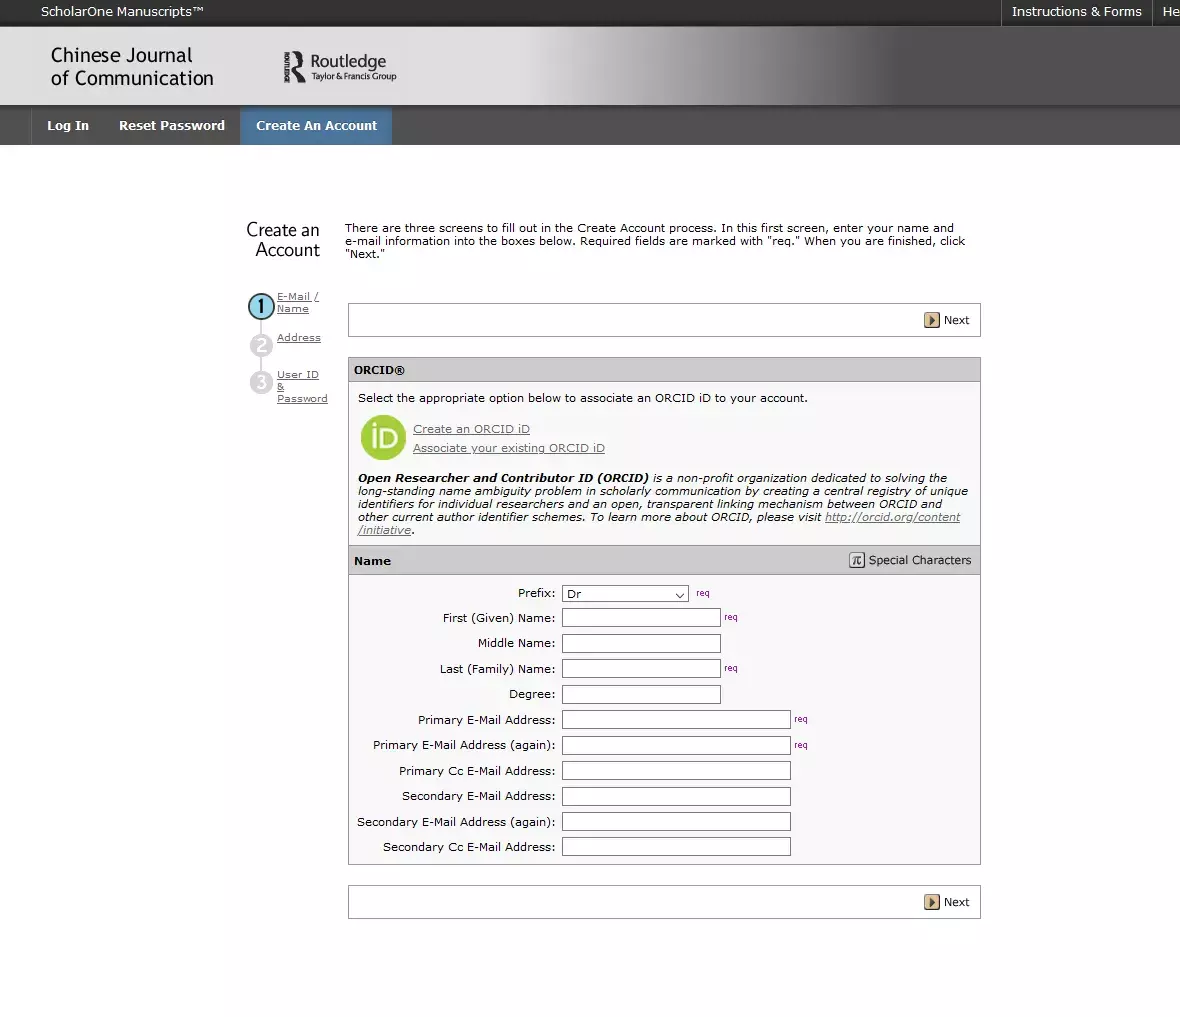Click the Primary E-Mail Address field

point(676,720)
